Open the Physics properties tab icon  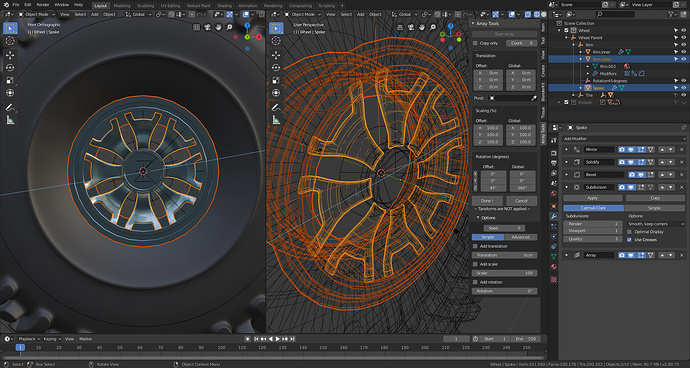[x=554, y=236]
